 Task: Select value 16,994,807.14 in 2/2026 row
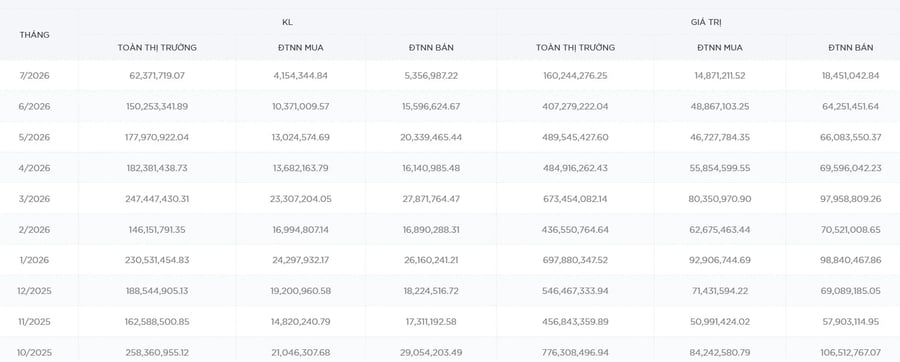tap(301, 229)
